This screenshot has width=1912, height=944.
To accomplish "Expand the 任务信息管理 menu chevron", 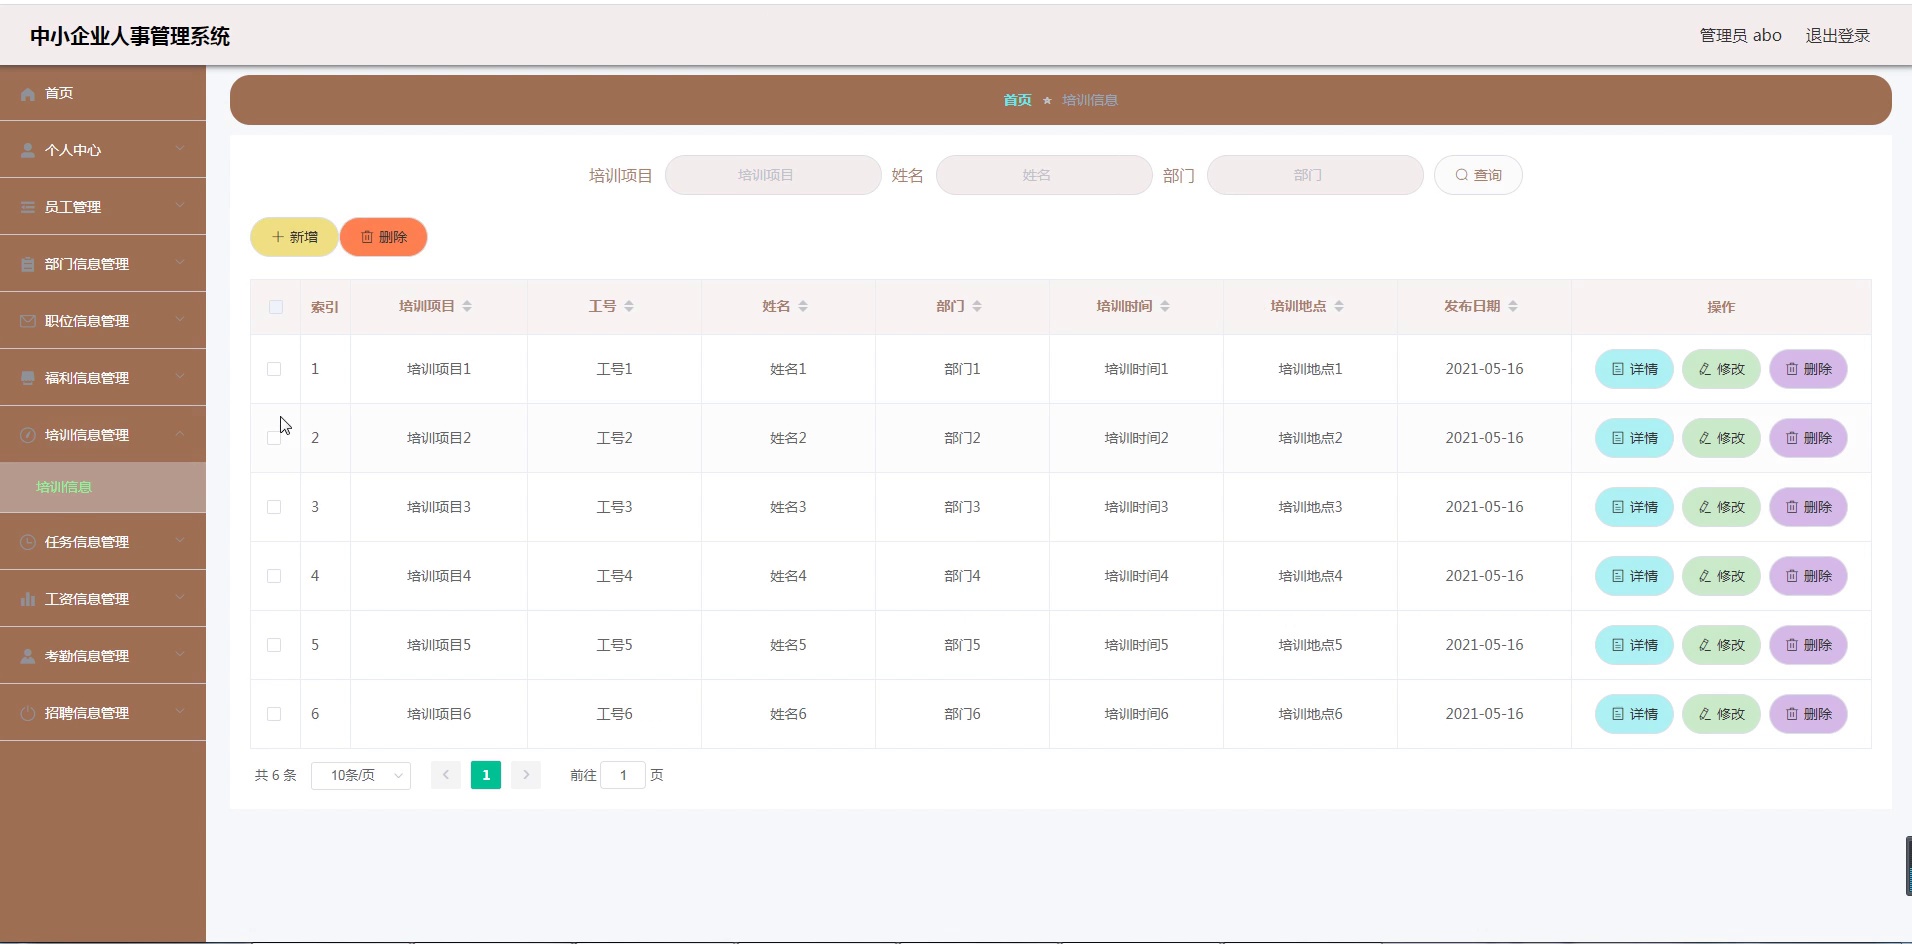I will tap(180, 541).
